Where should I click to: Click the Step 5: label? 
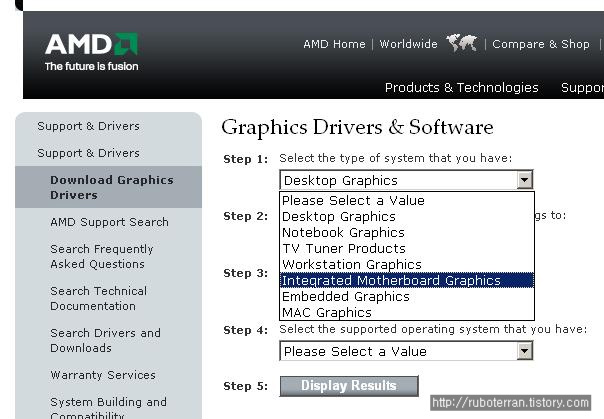click(245, 386)
